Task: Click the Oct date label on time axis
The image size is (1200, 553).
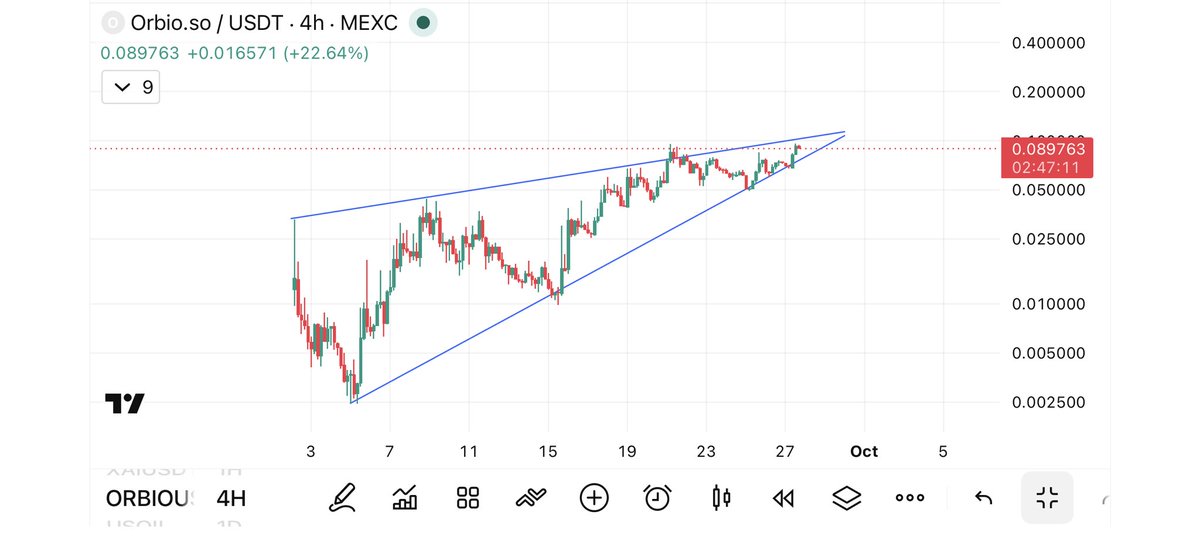Action: (x=864, y=451)
